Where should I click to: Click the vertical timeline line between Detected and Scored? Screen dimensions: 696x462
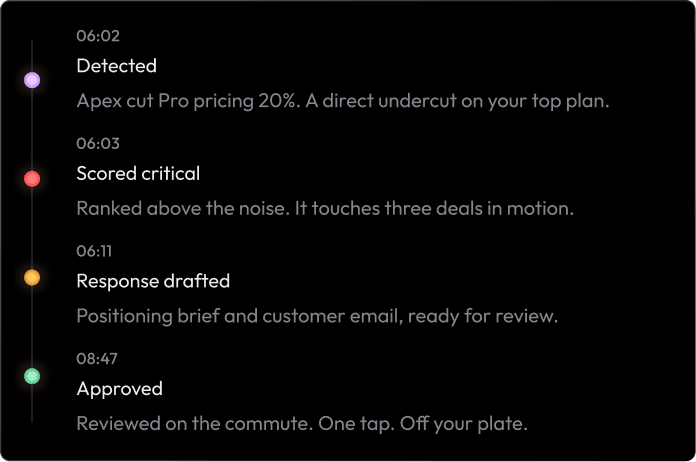click(32, 130)
